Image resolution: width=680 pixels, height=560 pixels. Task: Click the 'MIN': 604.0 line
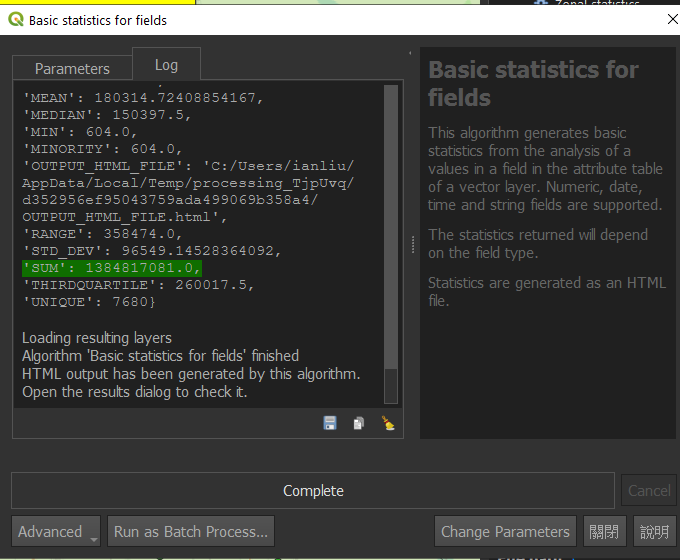(x=80, y=132)
